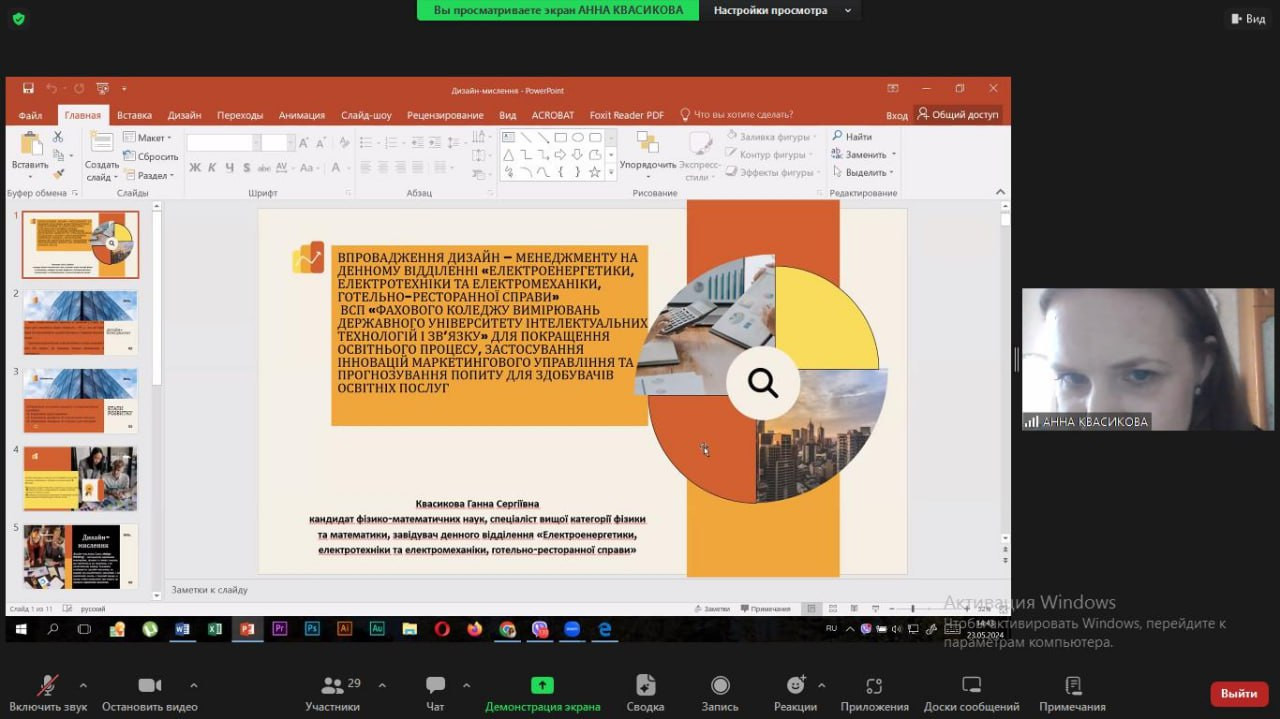Click the red Выйти button
This screenshot has height=719, width=1280.
click(1238, 693)
